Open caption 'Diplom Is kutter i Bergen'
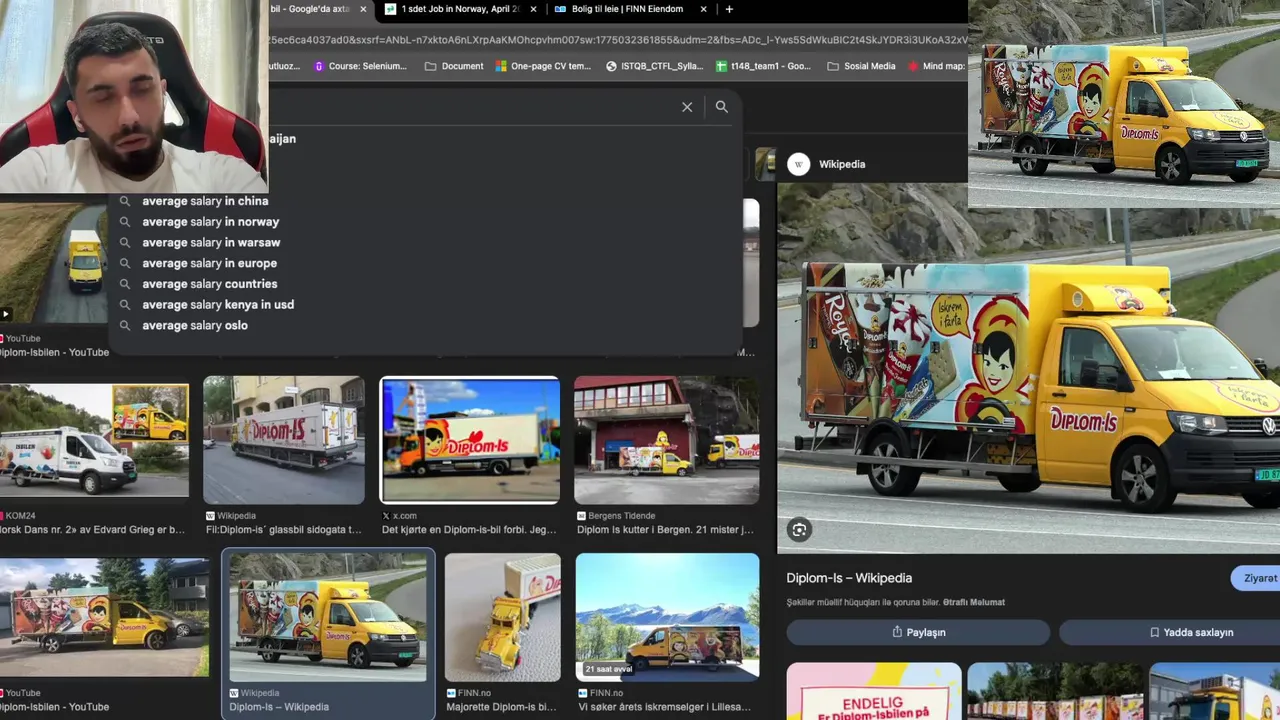Image resolution: width=1280 pixels, height=720 pixels. pyautogui.click(x=665, y=530)
